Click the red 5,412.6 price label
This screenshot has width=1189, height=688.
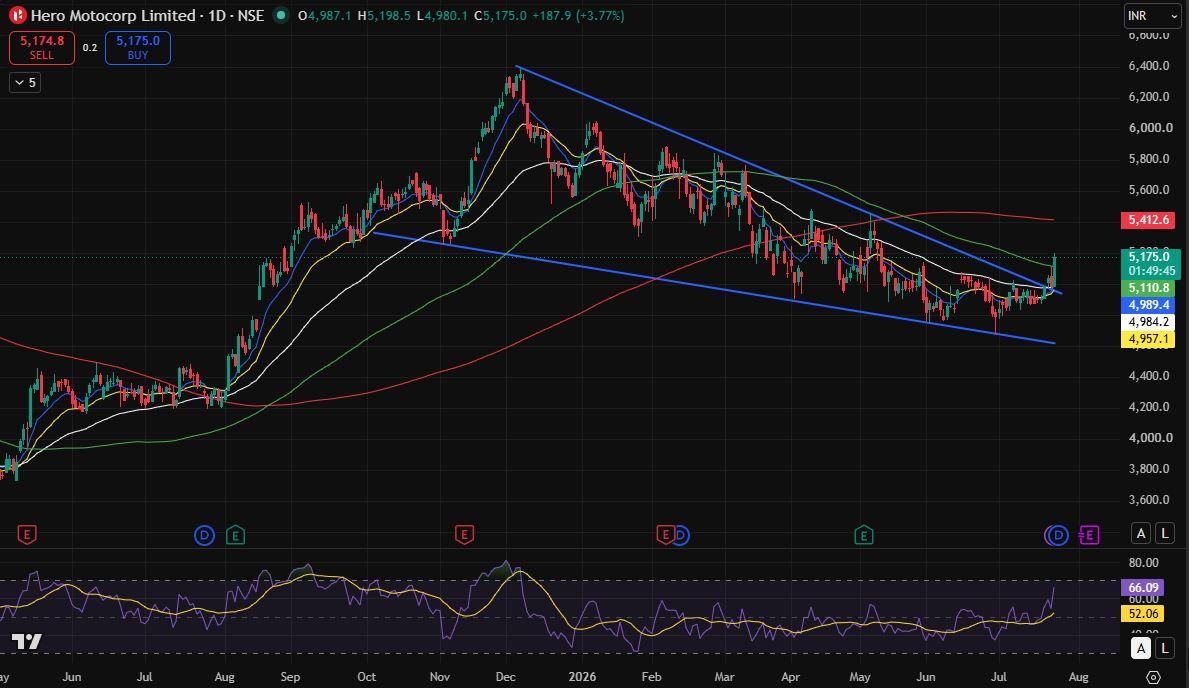[x=1148, y=221]
